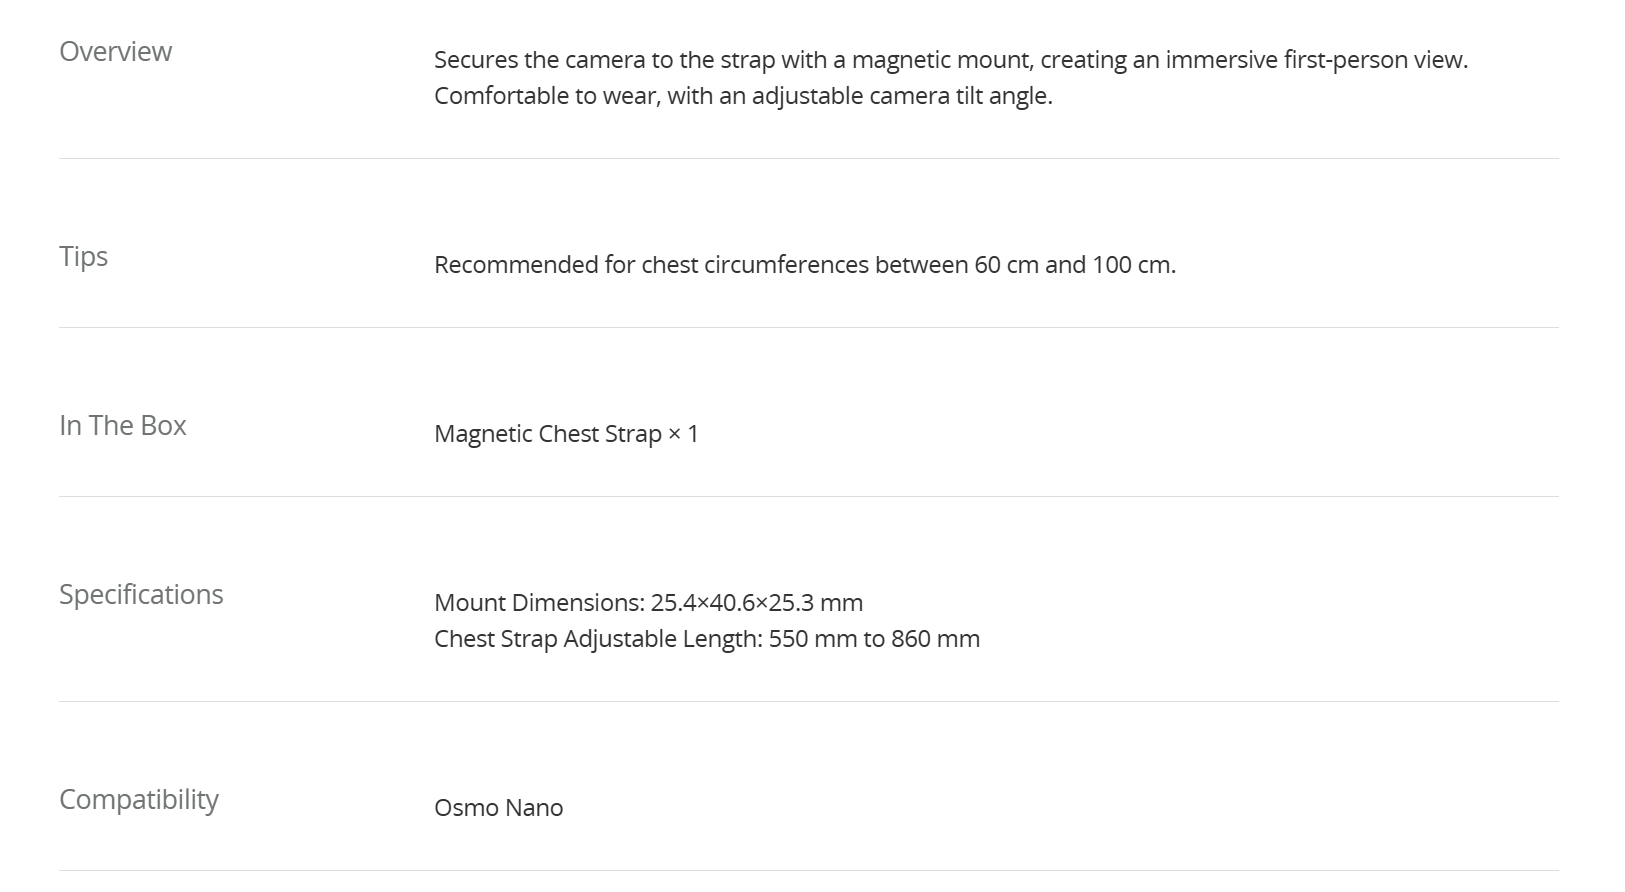Viewport: 1625px width, 892px height.
Task: Click the 860 mm length value
Action: [x=935, y=639]
